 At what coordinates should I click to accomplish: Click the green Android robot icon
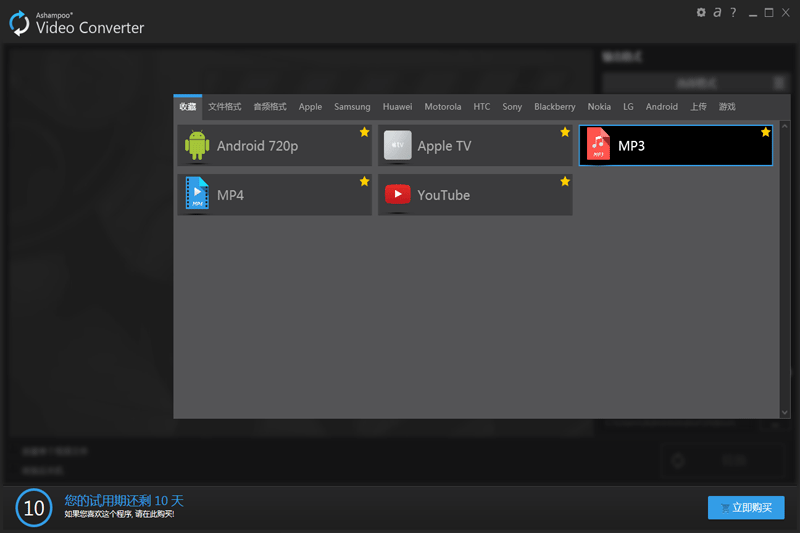pos(197,145)
